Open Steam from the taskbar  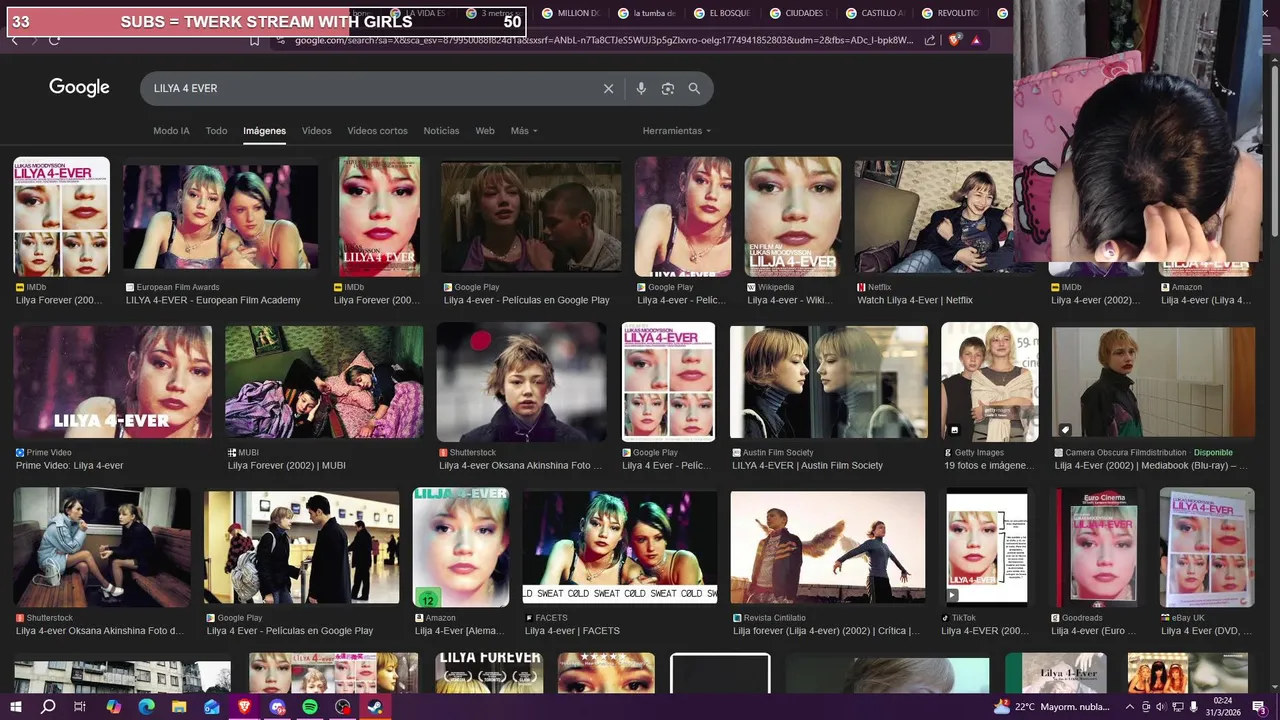tap(375, 707)
